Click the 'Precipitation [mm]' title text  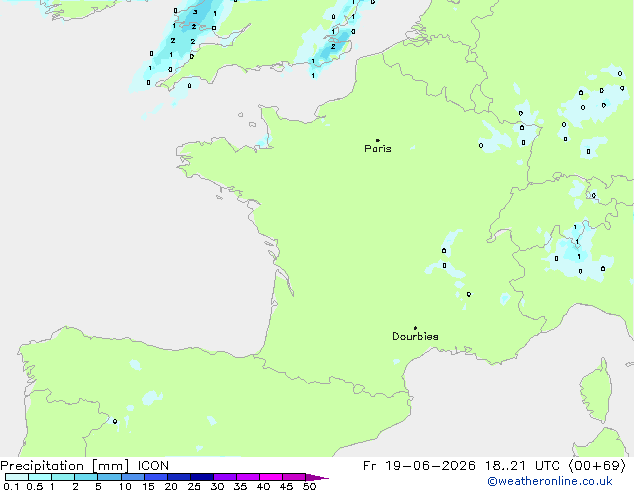coord(65,466)
